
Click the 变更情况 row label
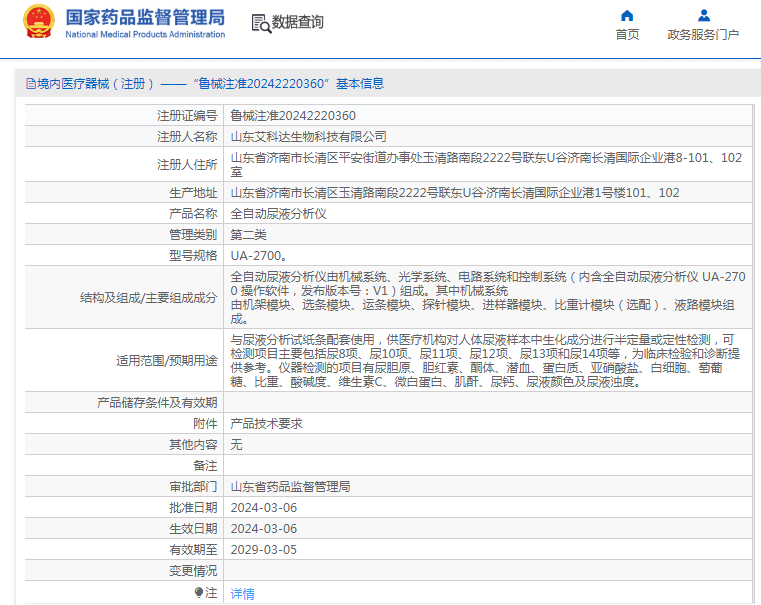(193, 571)
